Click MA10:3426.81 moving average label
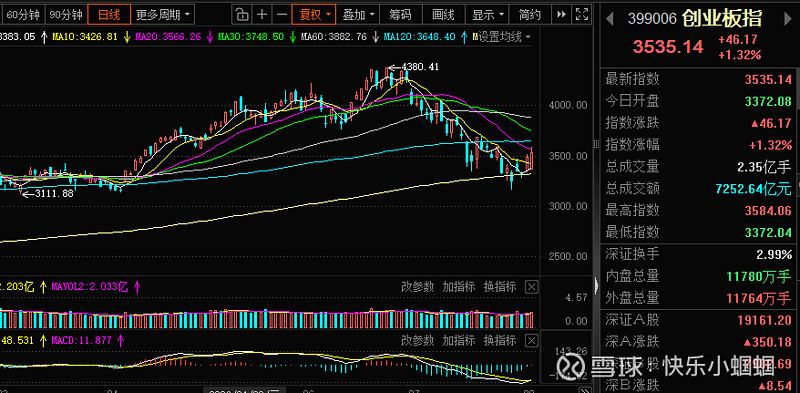This screenshot has width=800, height=393. click(84, 37)
